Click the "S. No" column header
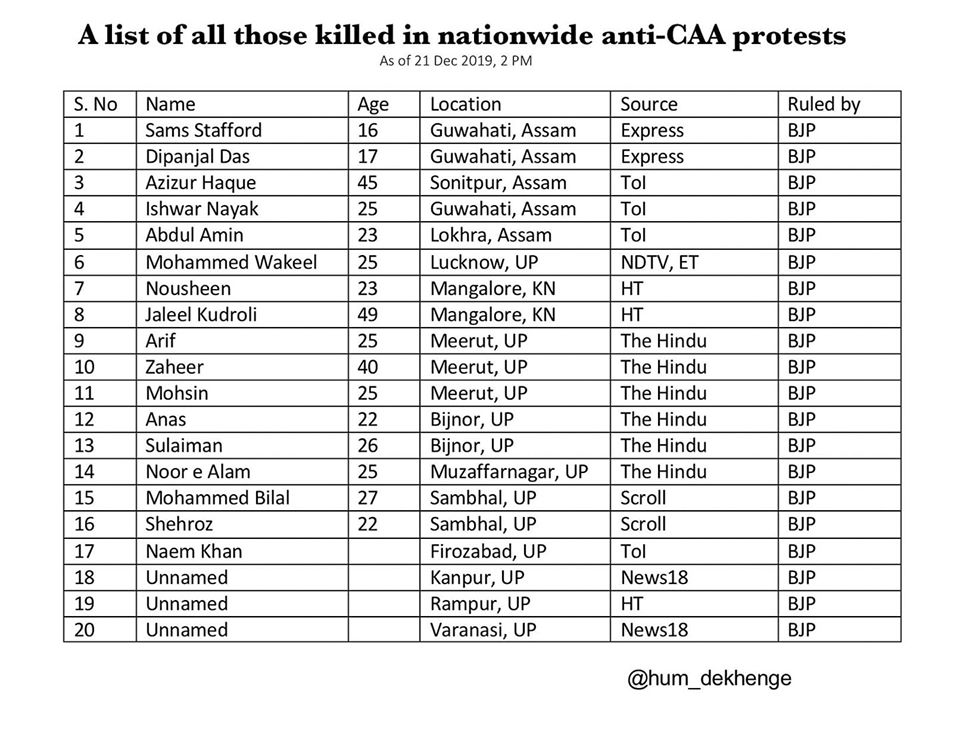The image size is (960, 750). pyautogui.click(x=96, y=104)
